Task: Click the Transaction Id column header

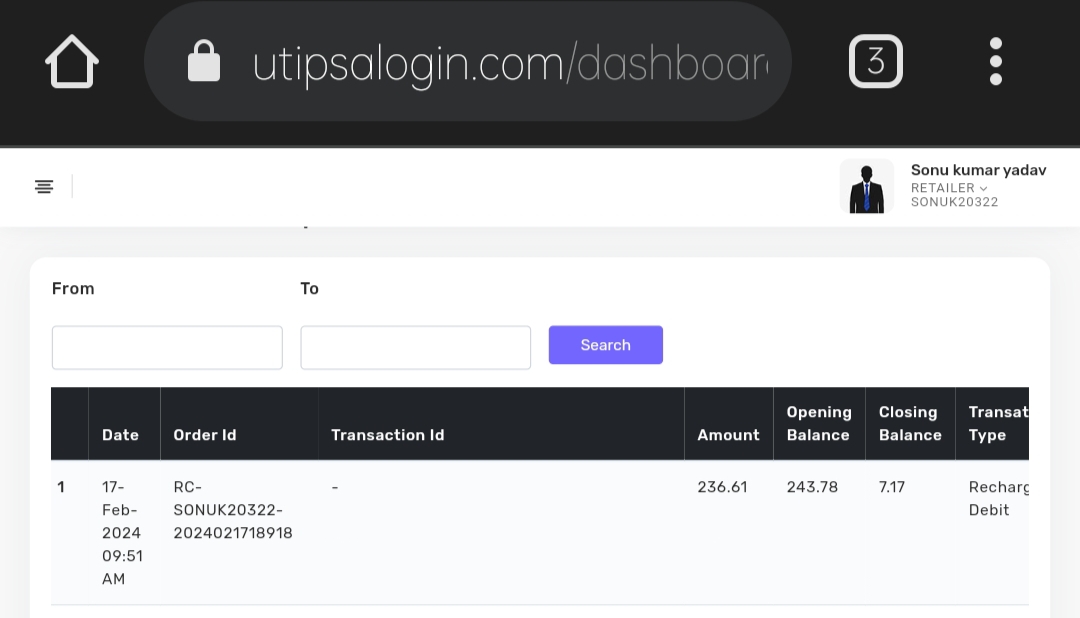Action: pos(388,435)
